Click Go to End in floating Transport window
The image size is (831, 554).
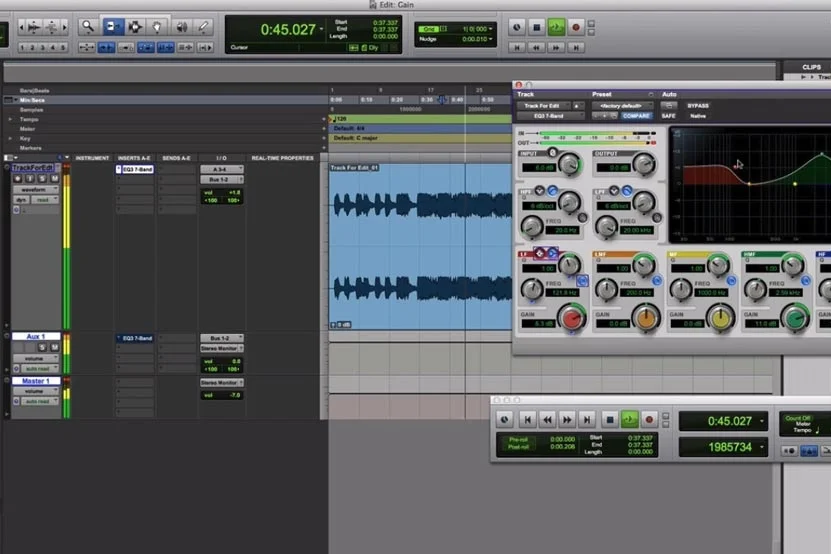pos(587,420)
